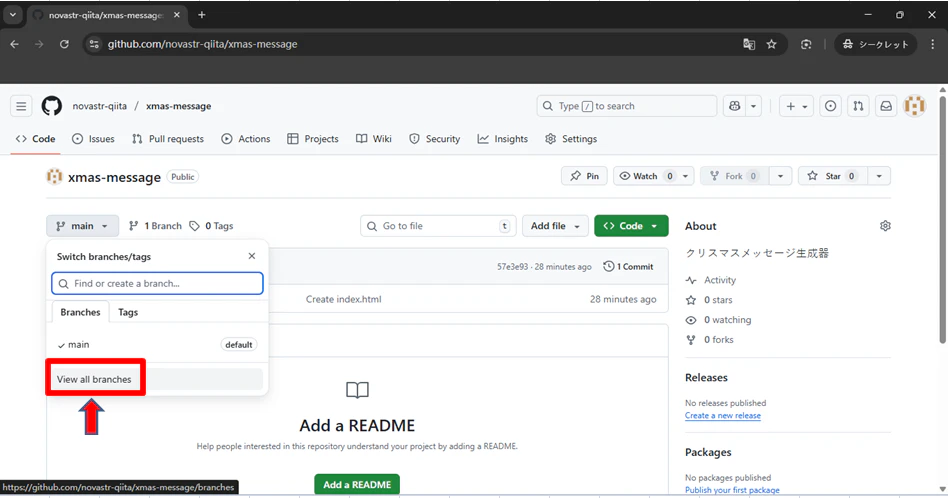Screen dimensions: 948x498
Task: Open the issues icon in header
Action: tap(831, 106)
